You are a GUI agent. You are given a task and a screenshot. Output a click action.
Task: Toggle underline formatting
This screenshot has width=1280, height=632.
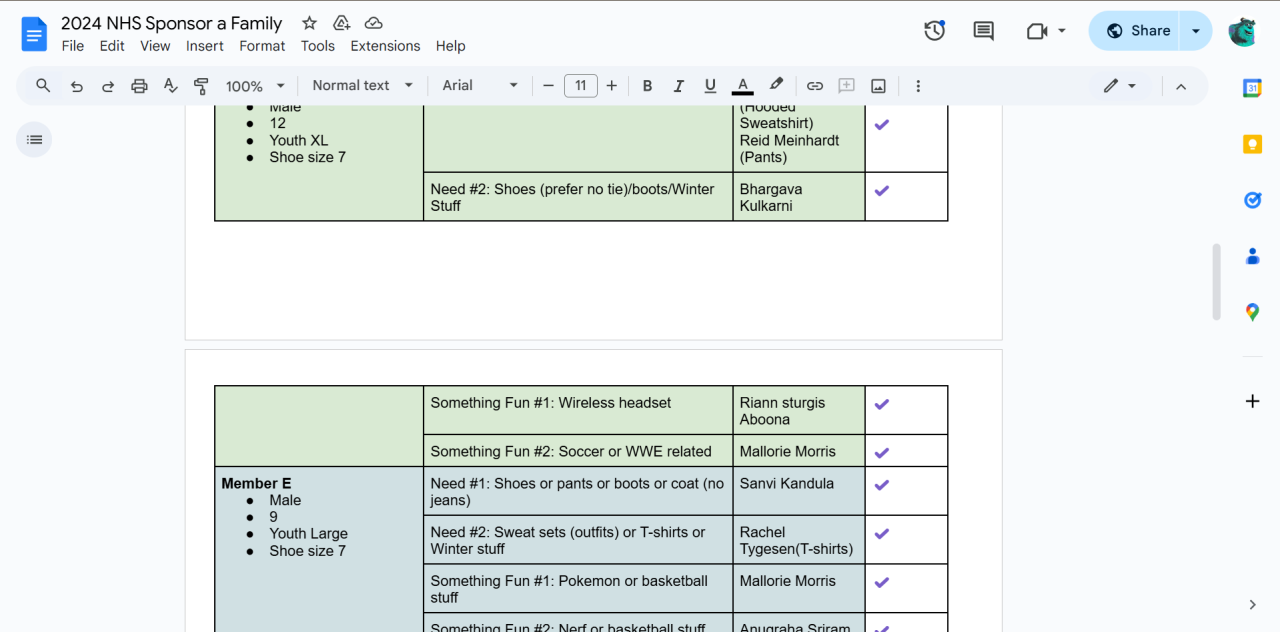tap(710, 86)
